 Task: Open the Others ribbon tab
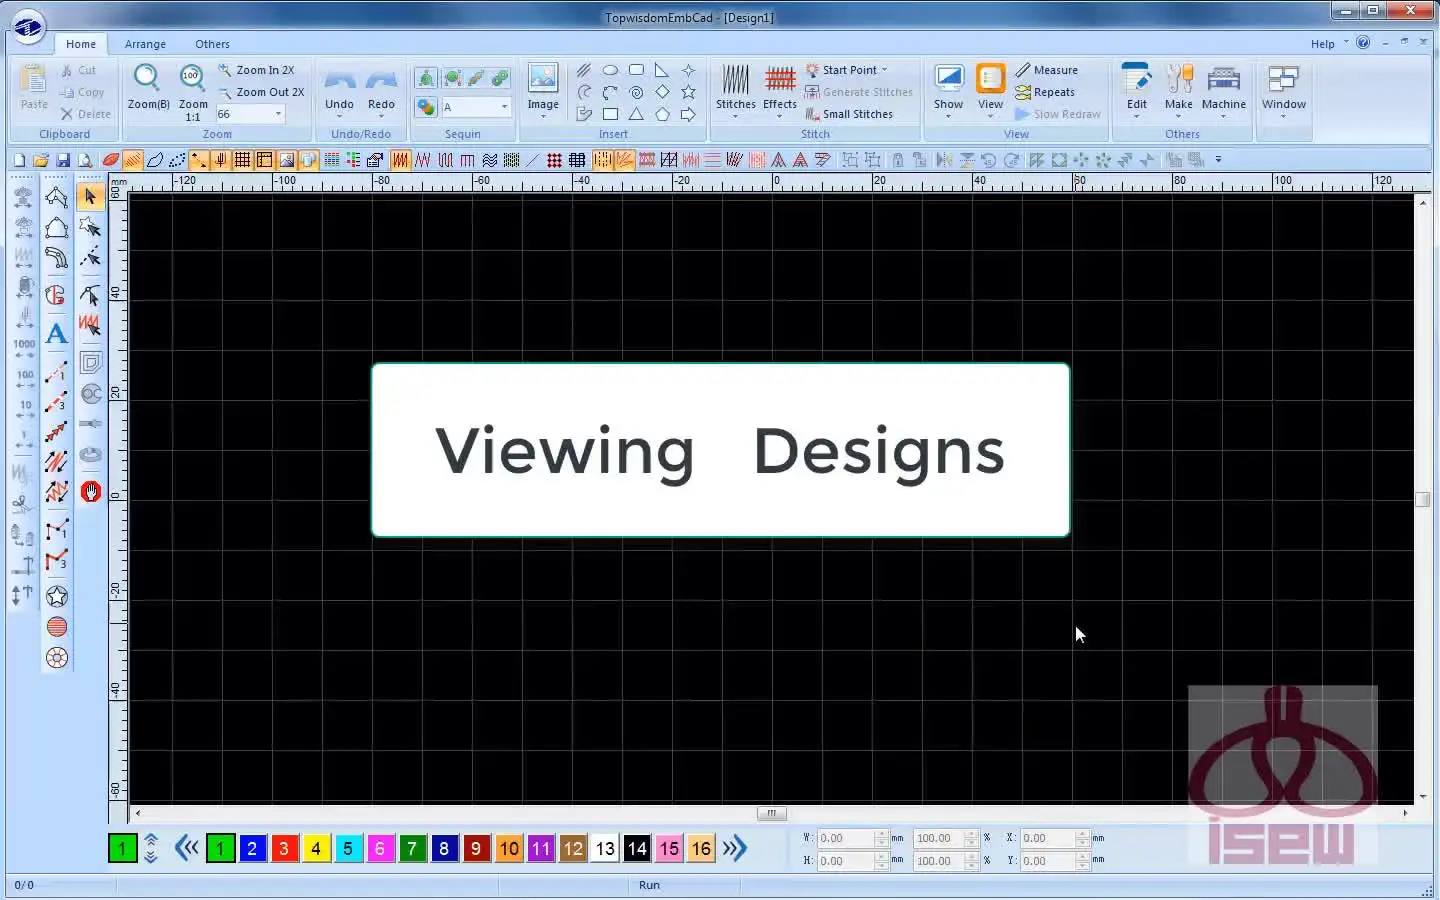coord(212,44)
